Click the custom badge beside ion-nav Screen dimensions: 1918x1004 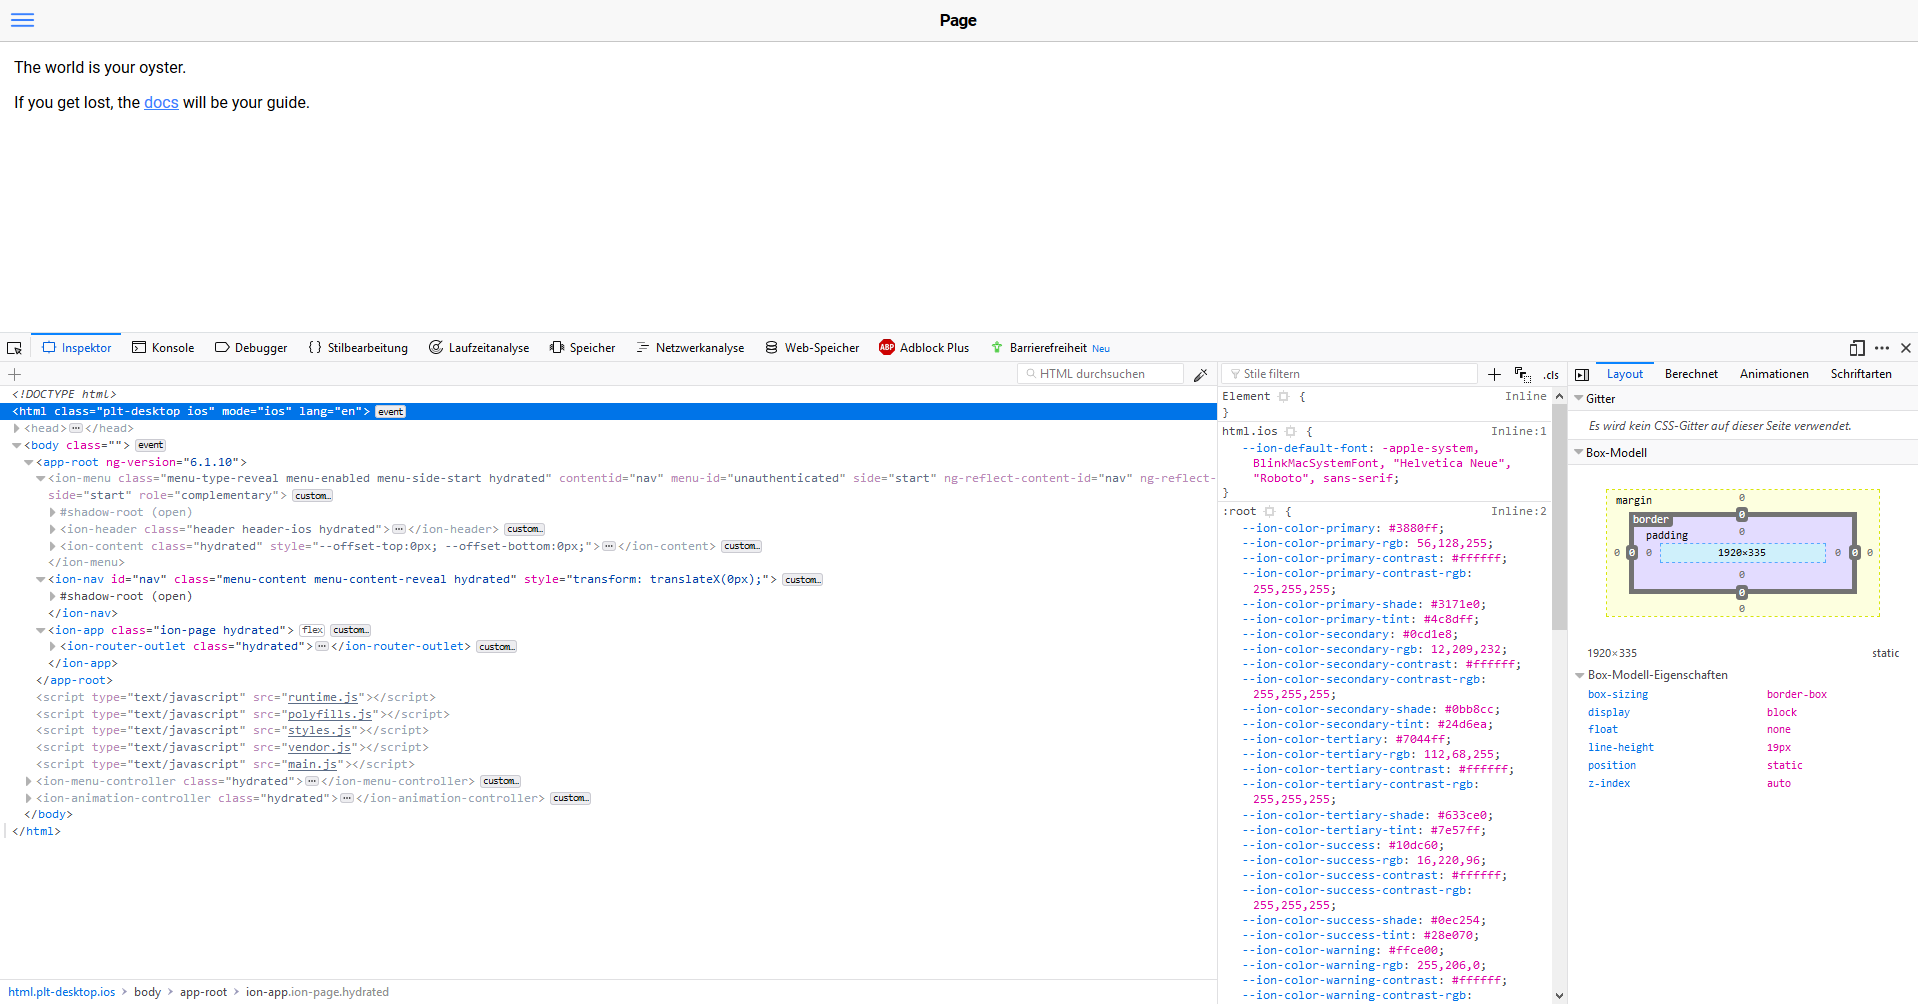click(x=802, y=580)
